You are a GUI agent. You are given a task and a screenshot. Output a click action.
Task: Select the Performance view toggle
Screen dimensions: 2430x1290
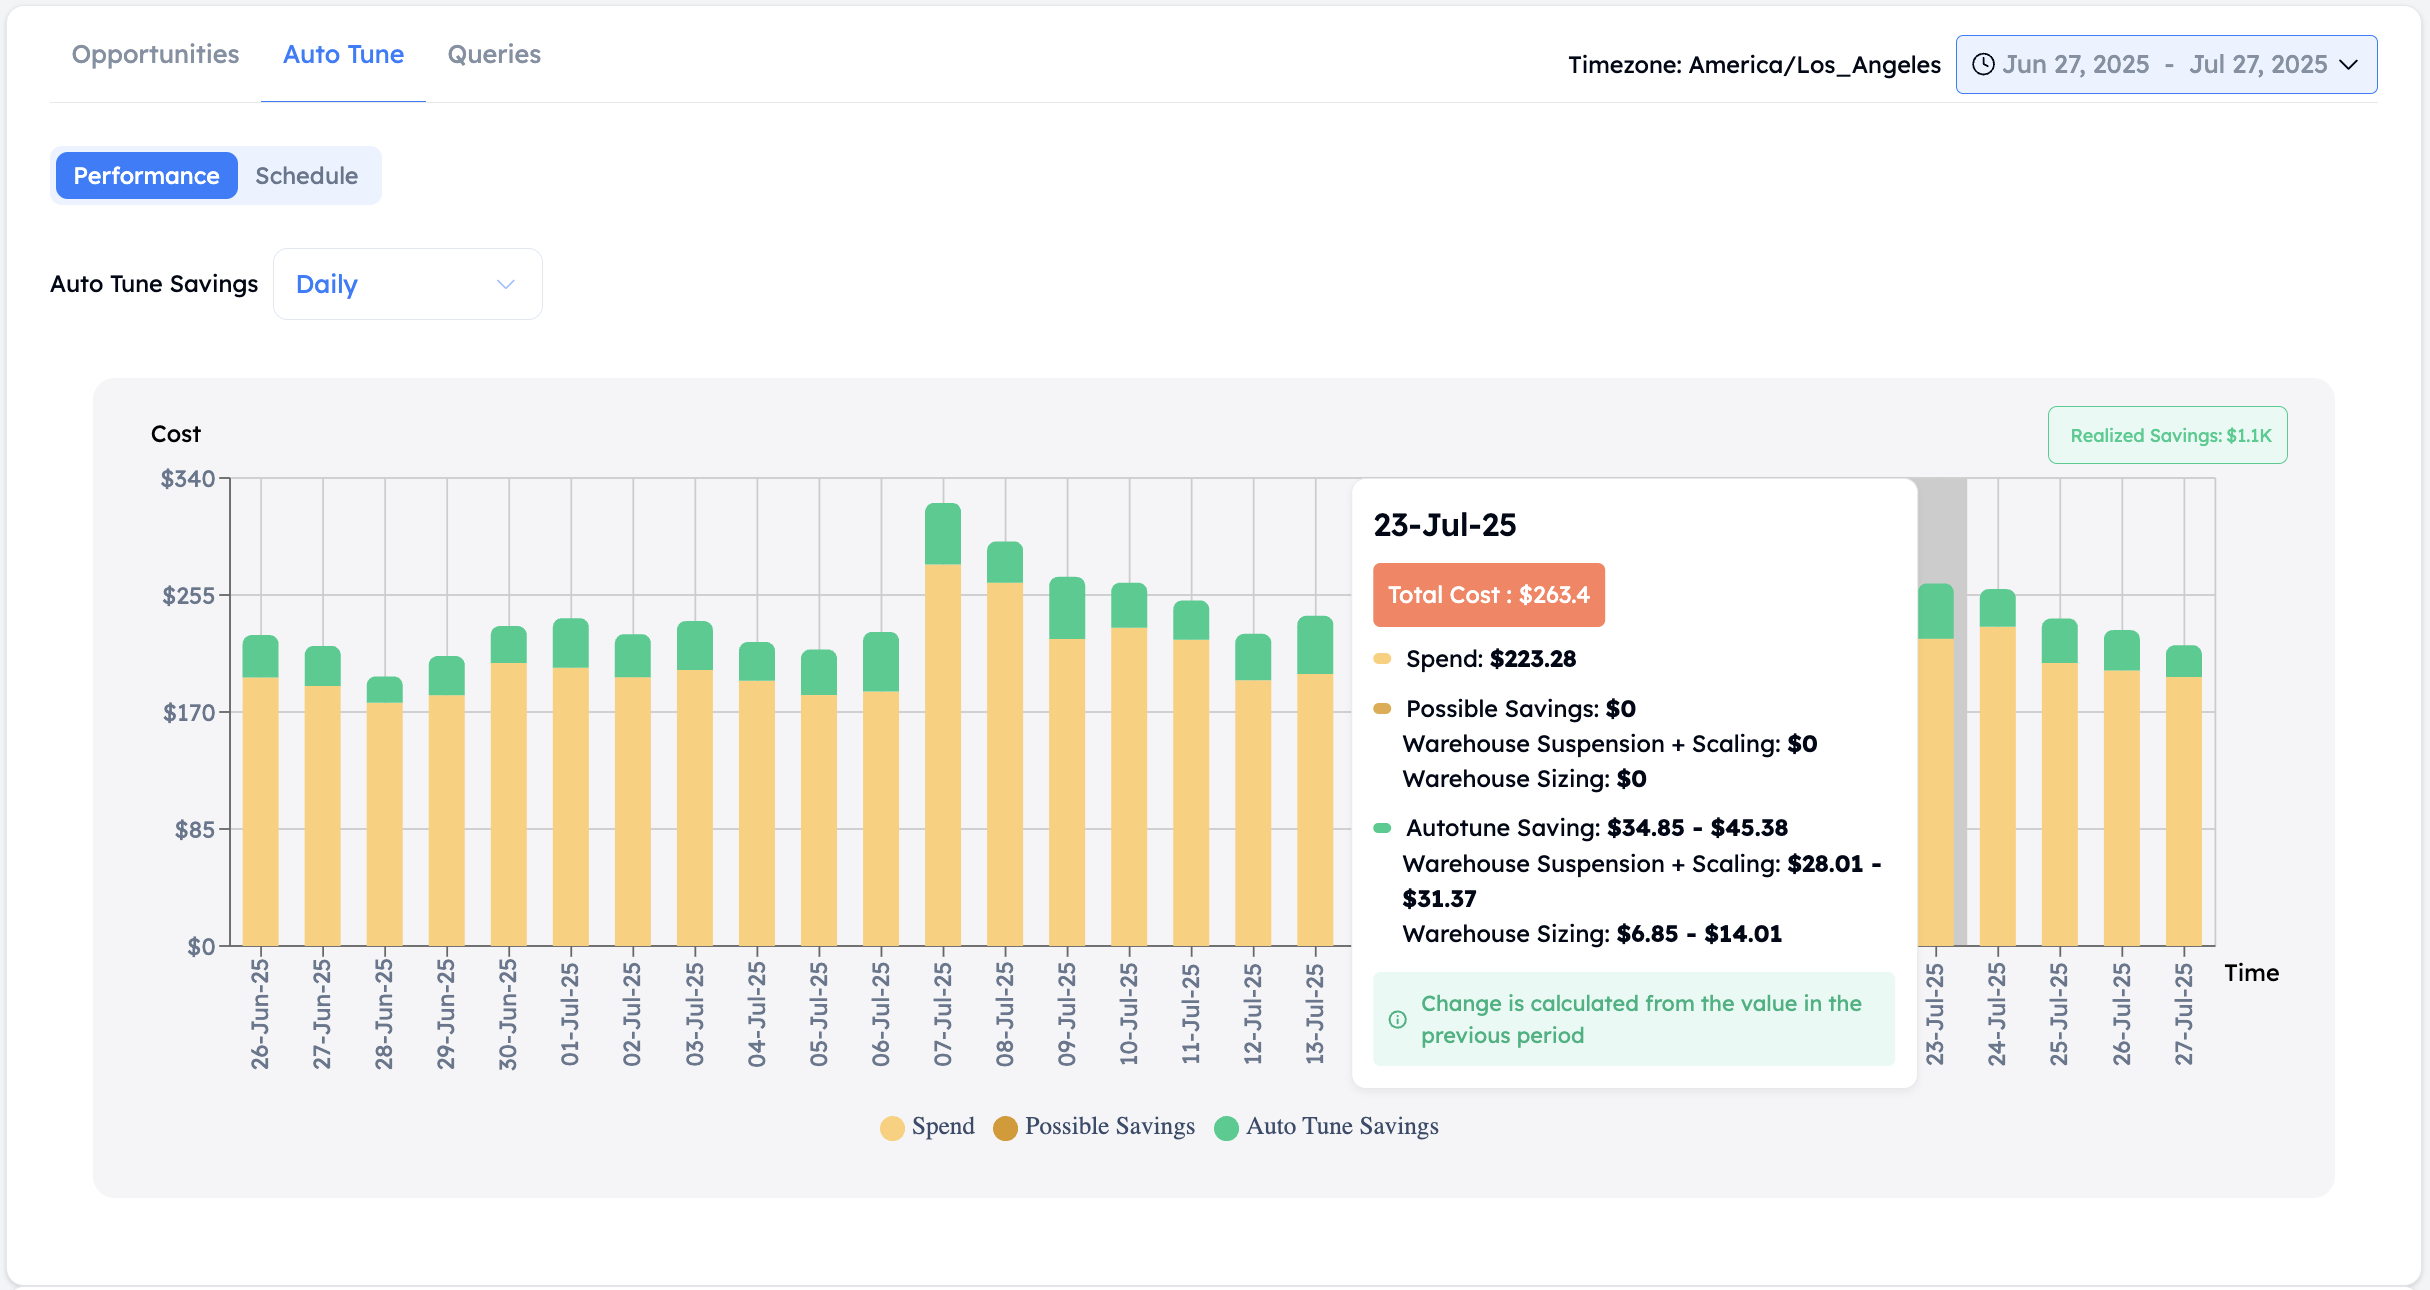pos(146,176)
